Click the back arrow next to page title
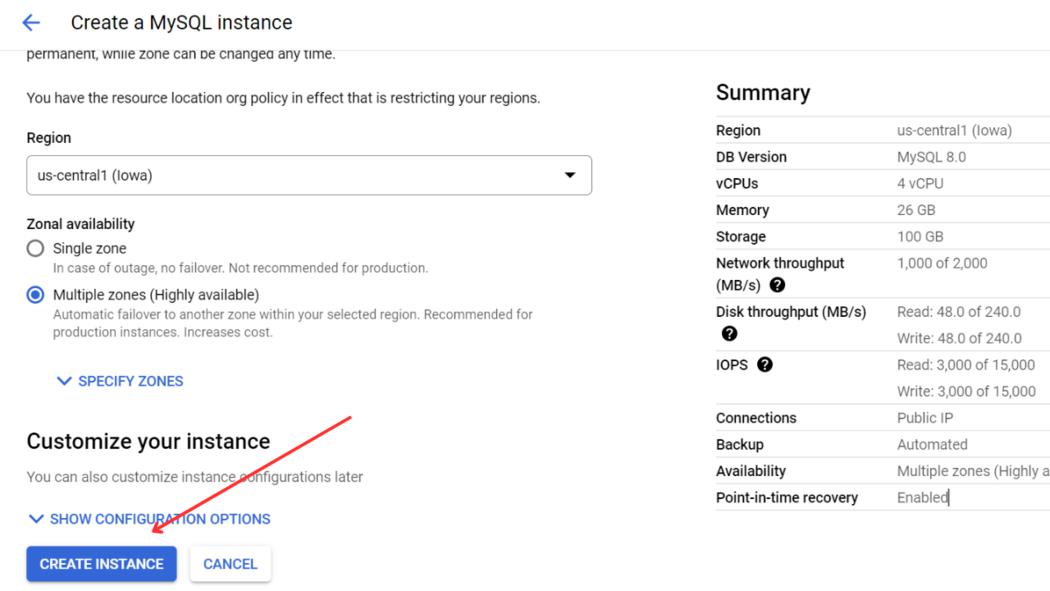The height and width of the screenshot is (591, 1050). click(31, 22)
